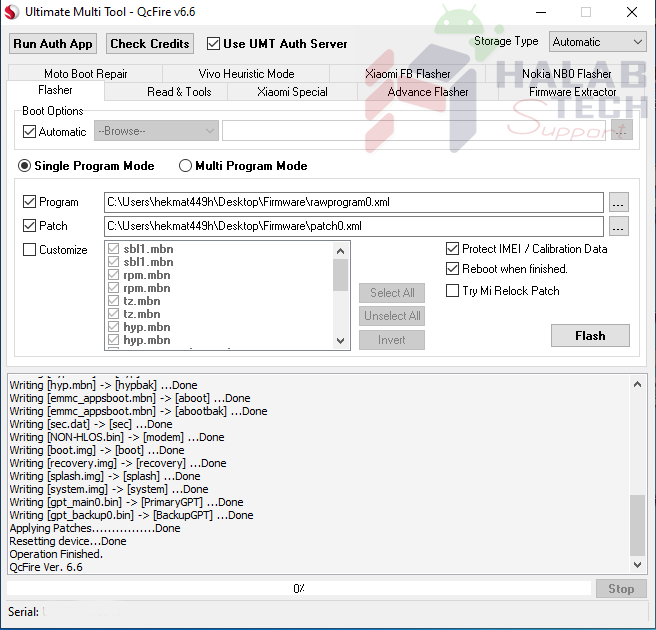Click Select All button

392,292
